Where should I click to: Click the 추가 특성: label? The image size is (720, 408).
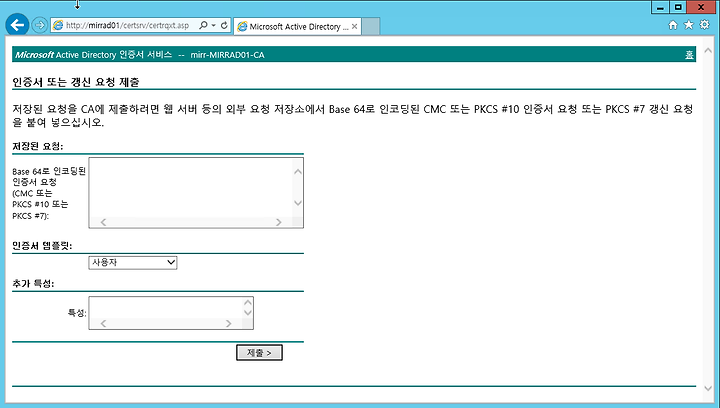pos(33,284)
